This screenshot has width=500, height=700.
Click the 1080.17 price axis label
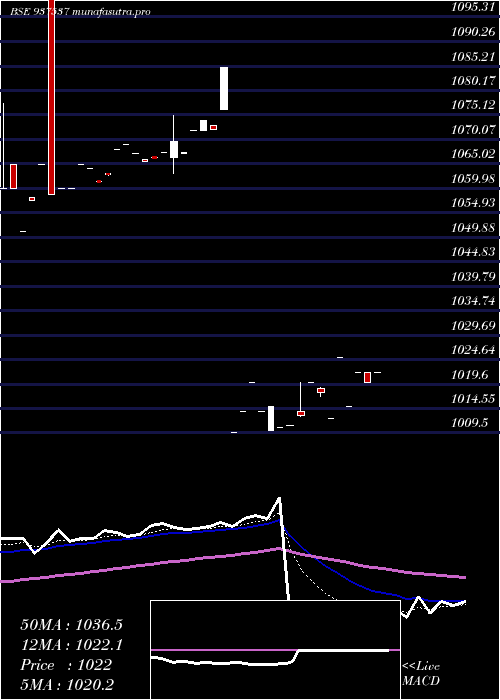click(x=472, y=81)
